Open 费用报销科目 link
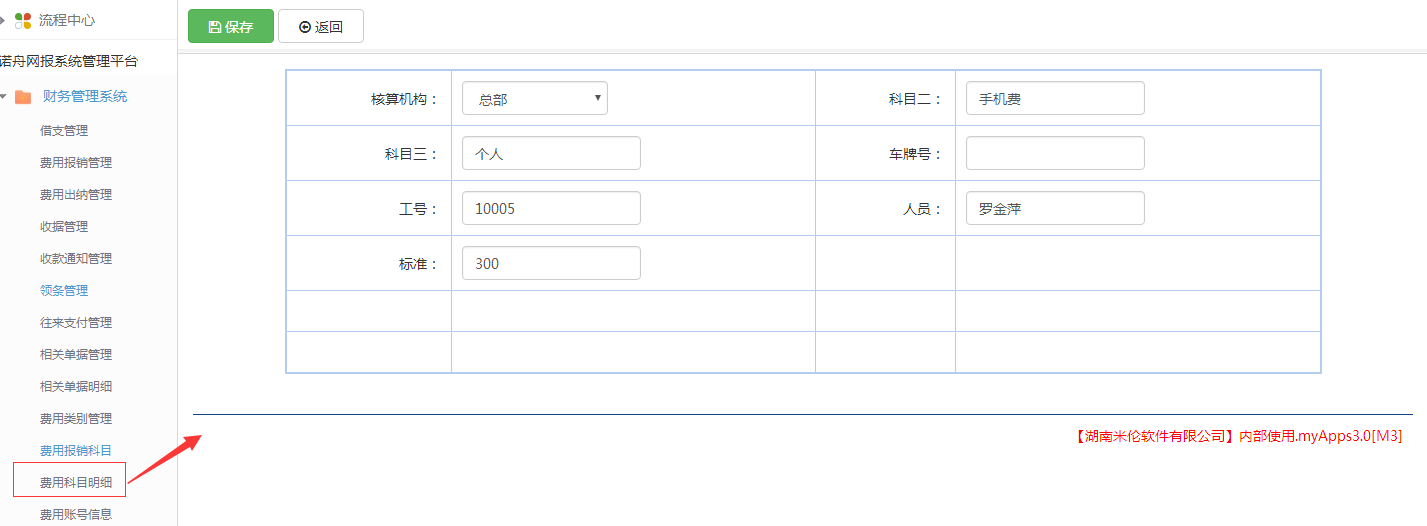The image size is (1427, 526). (76, 450)
